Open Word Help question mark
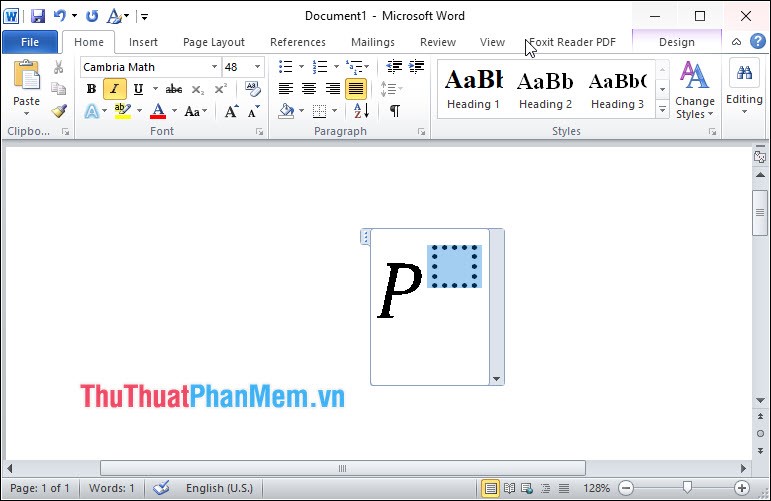 point(757,41)
